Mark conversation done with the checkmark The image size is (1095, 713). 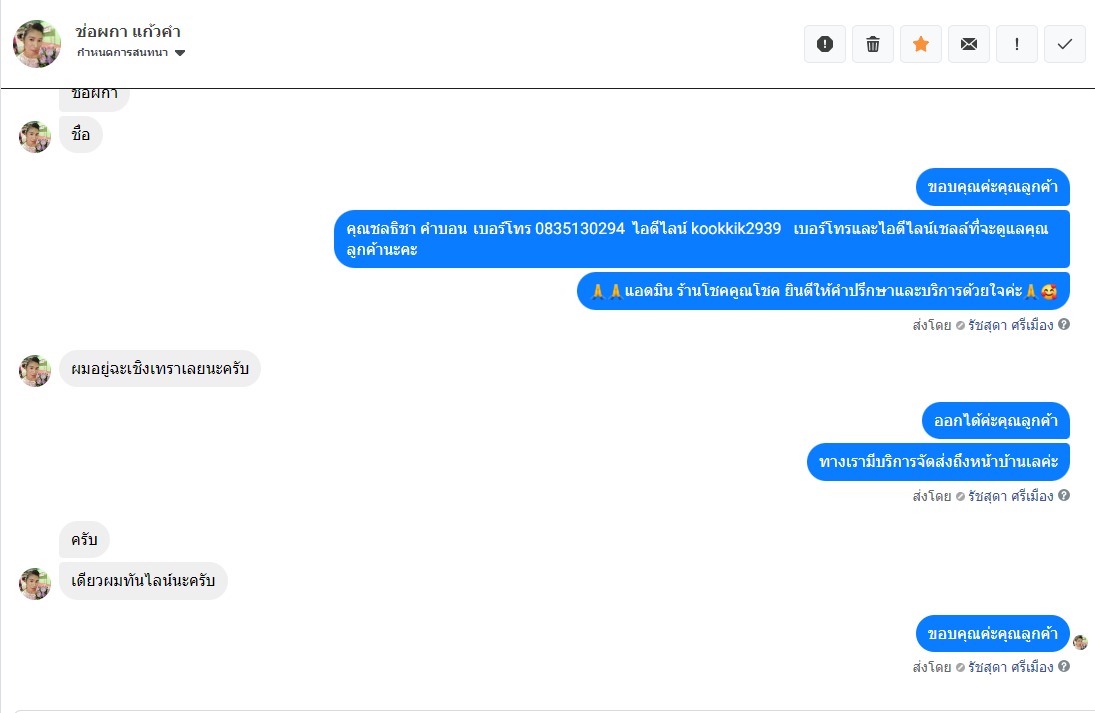point(1065,44)
